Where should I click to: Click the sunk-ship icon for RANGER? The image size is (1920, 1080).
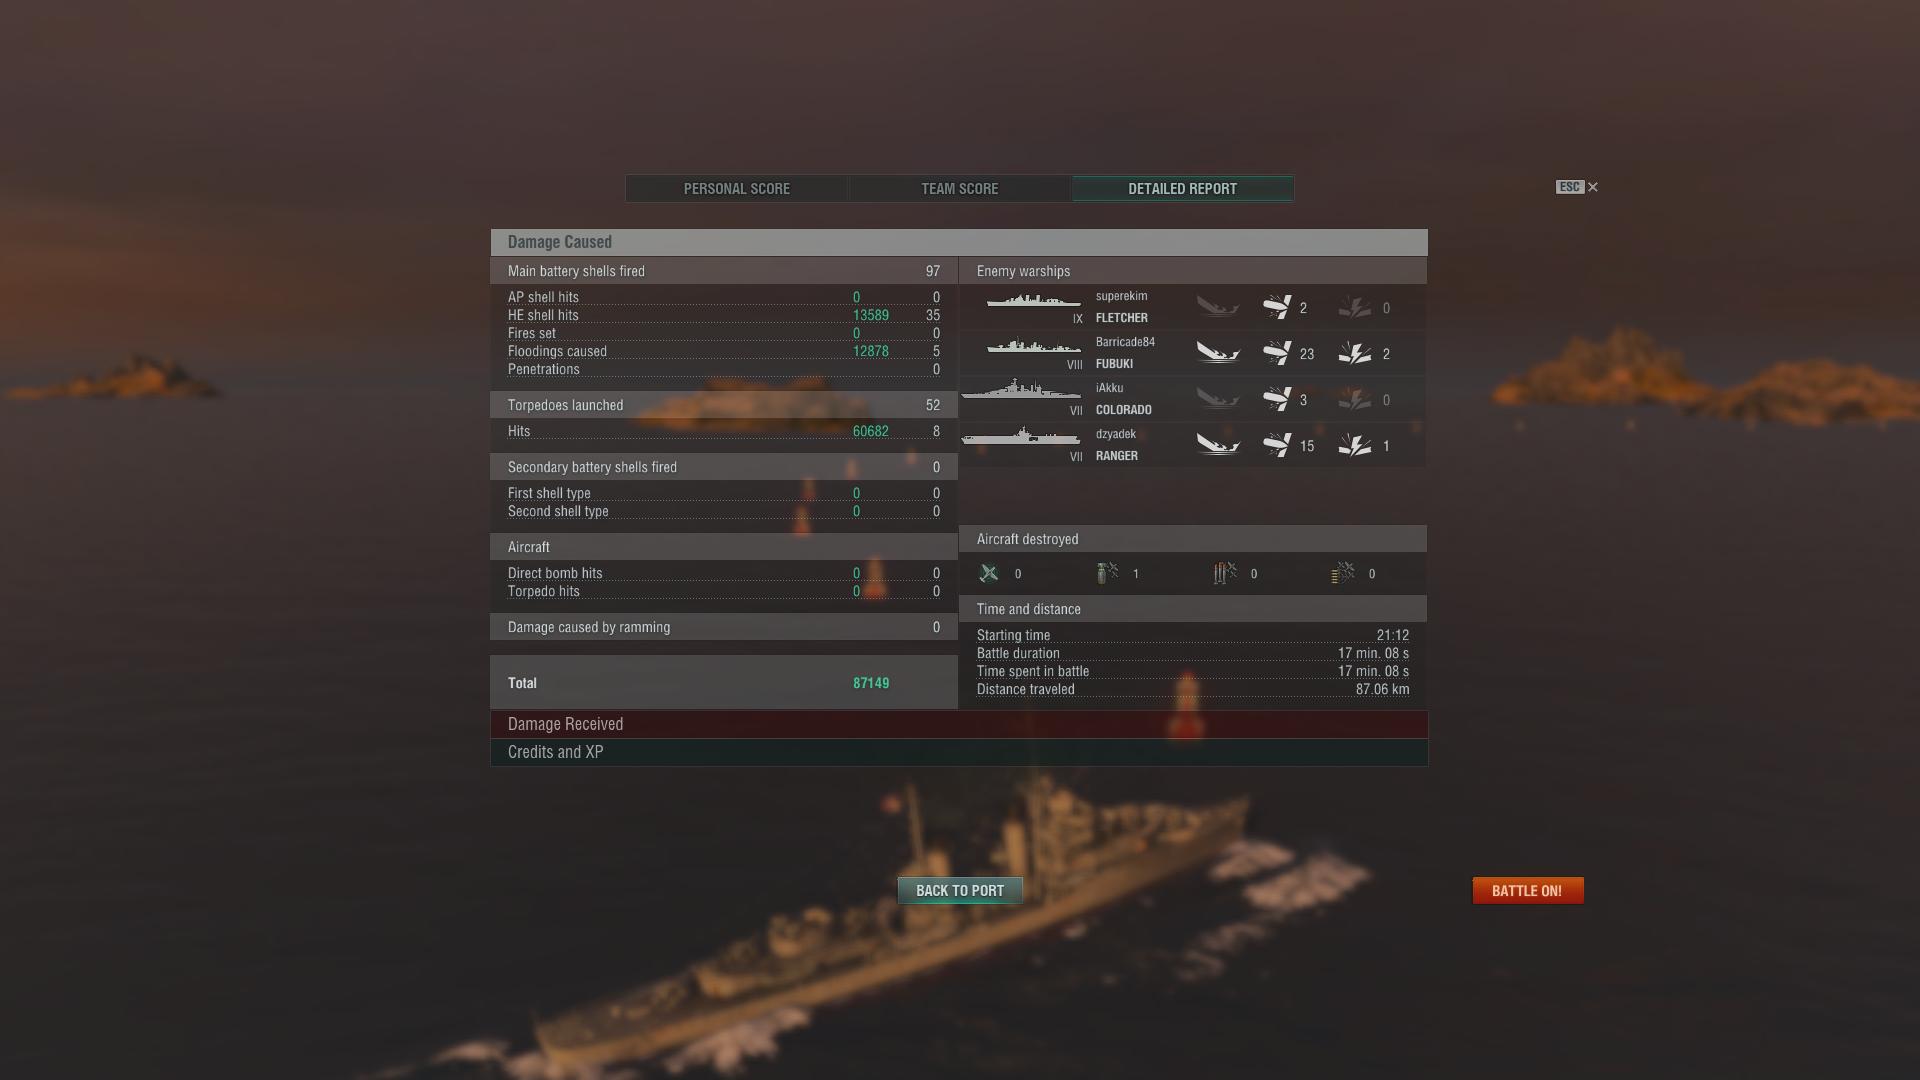(x=1217, y=445)
